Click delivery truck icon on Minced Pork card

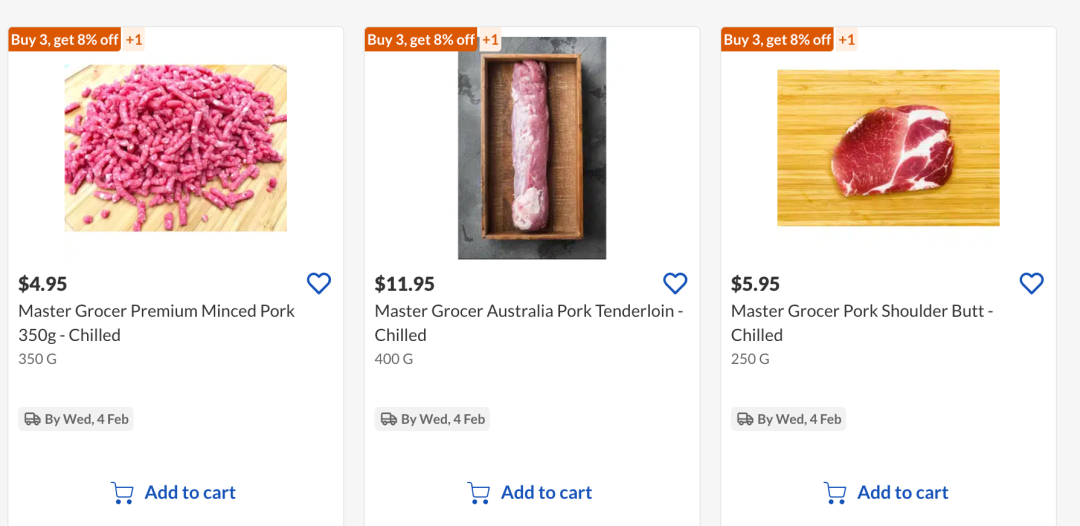click(32, 419)
